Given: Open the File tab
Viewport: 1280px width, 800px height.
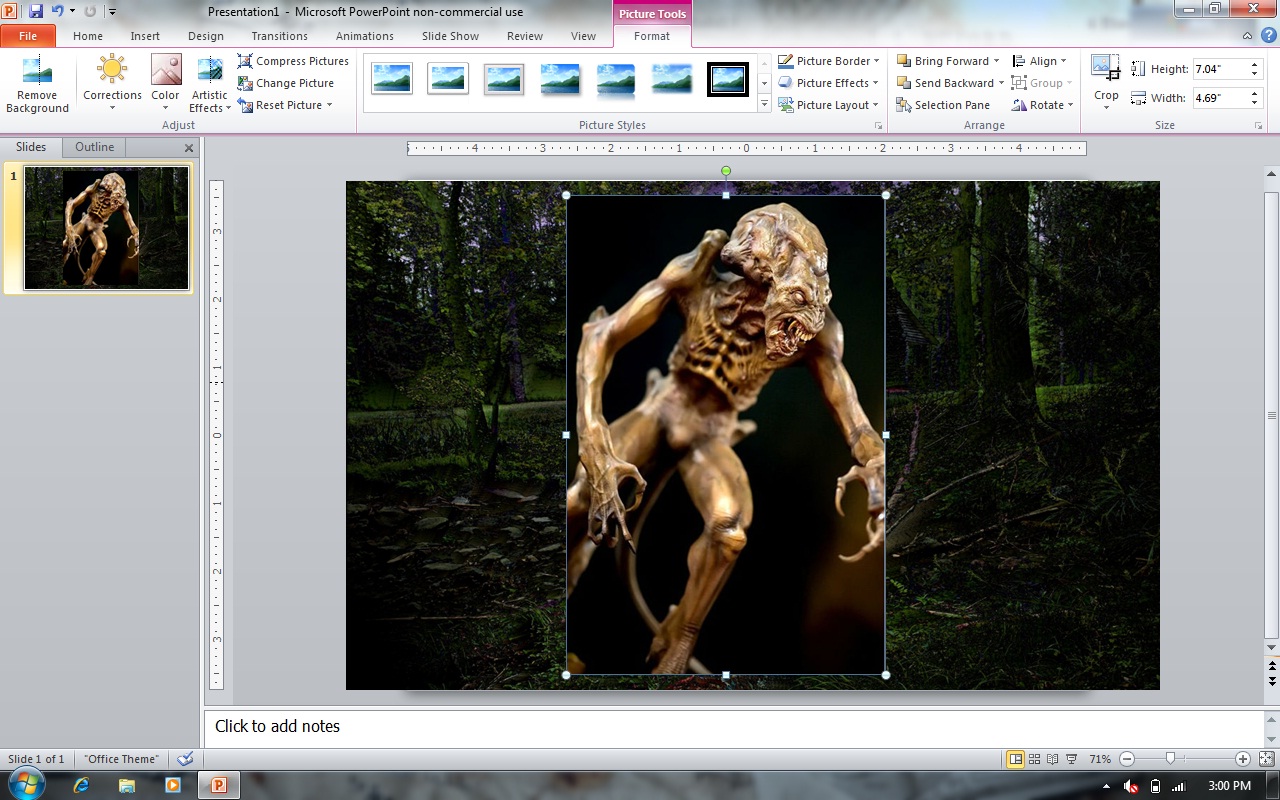Looking at the screenshot, I should (x=28, y=36).
